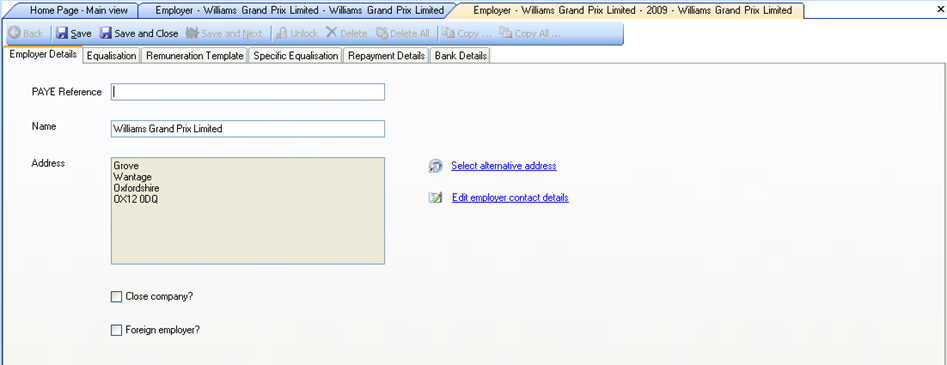Open the Employer Details tab
947x365 pixels.
(43, 54)
